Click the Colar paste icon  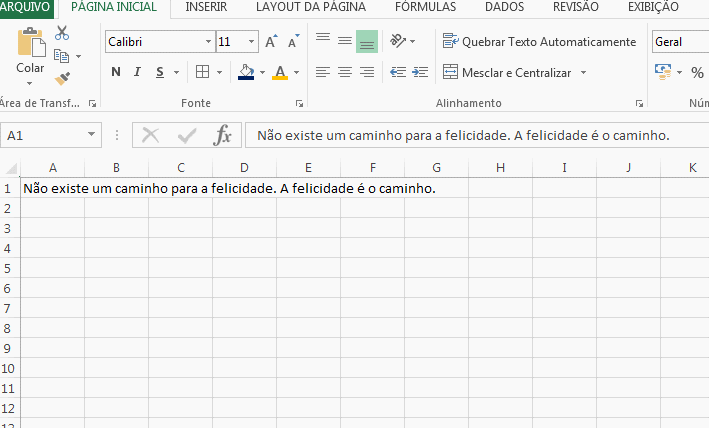pos(30,45)
